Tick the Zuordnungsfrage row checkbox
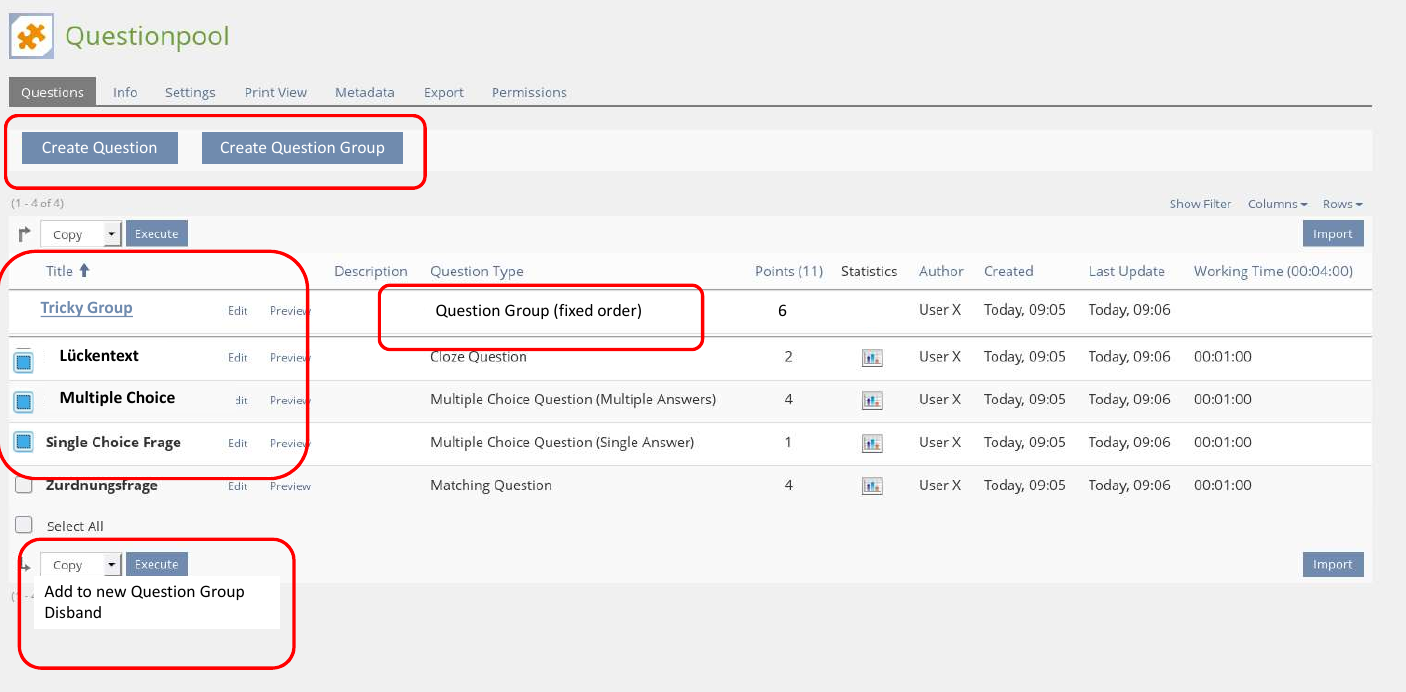Screen dimensions: 1406x692 coord(24,485)
